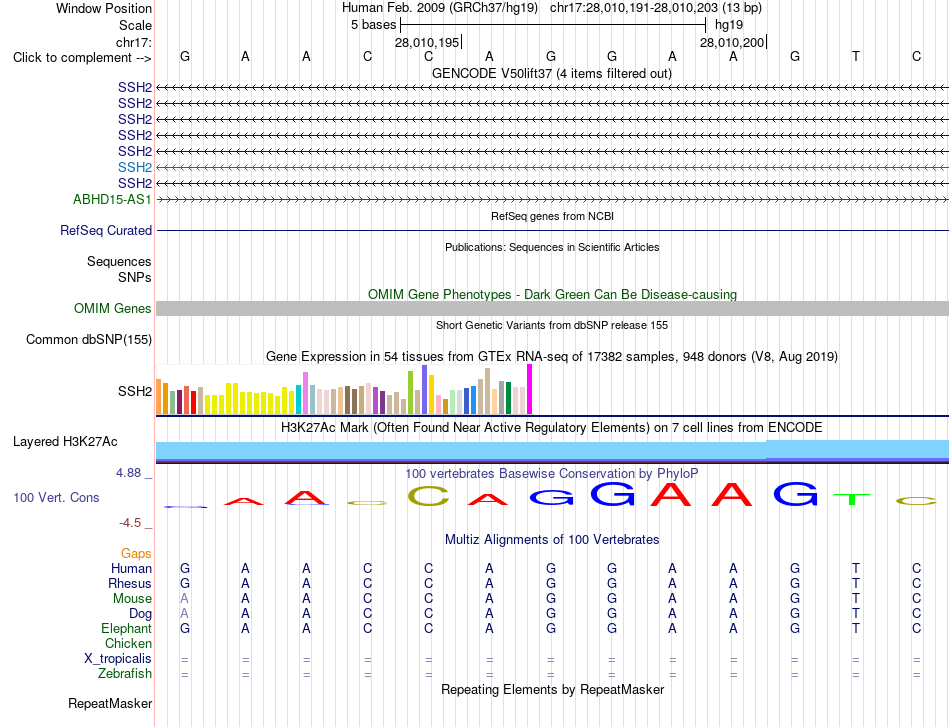Click the 100 Vert. Cons label
The image size is (950, 727).
56,497
